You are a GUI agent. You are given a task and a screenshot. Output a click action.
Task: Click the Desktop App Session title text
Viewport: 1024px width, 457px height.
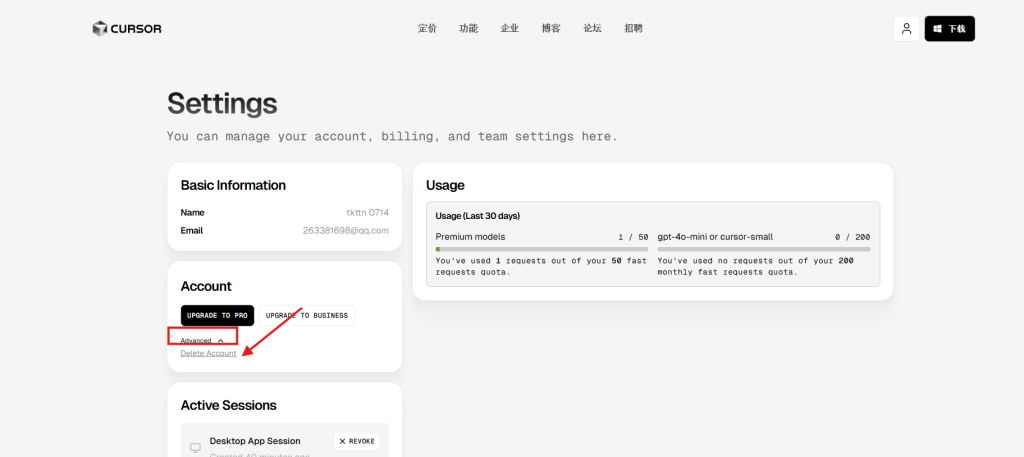click(x=255, y=441)
